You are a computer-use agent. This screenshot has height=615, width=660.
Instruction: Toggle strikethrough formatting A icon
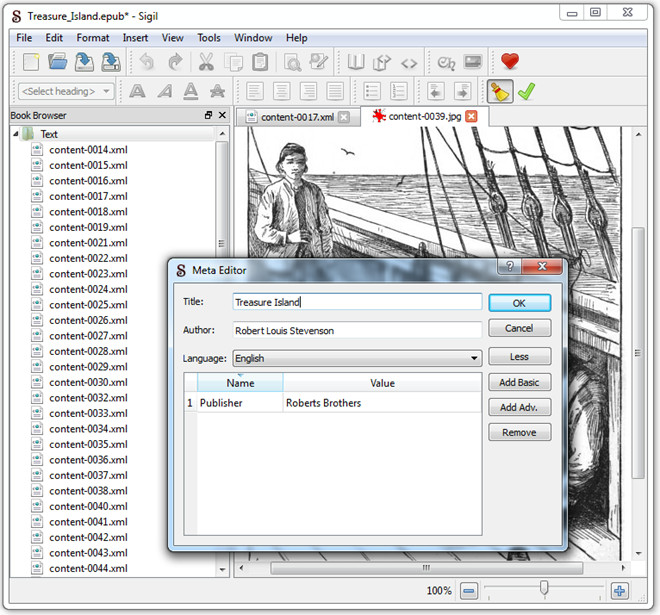217,91
